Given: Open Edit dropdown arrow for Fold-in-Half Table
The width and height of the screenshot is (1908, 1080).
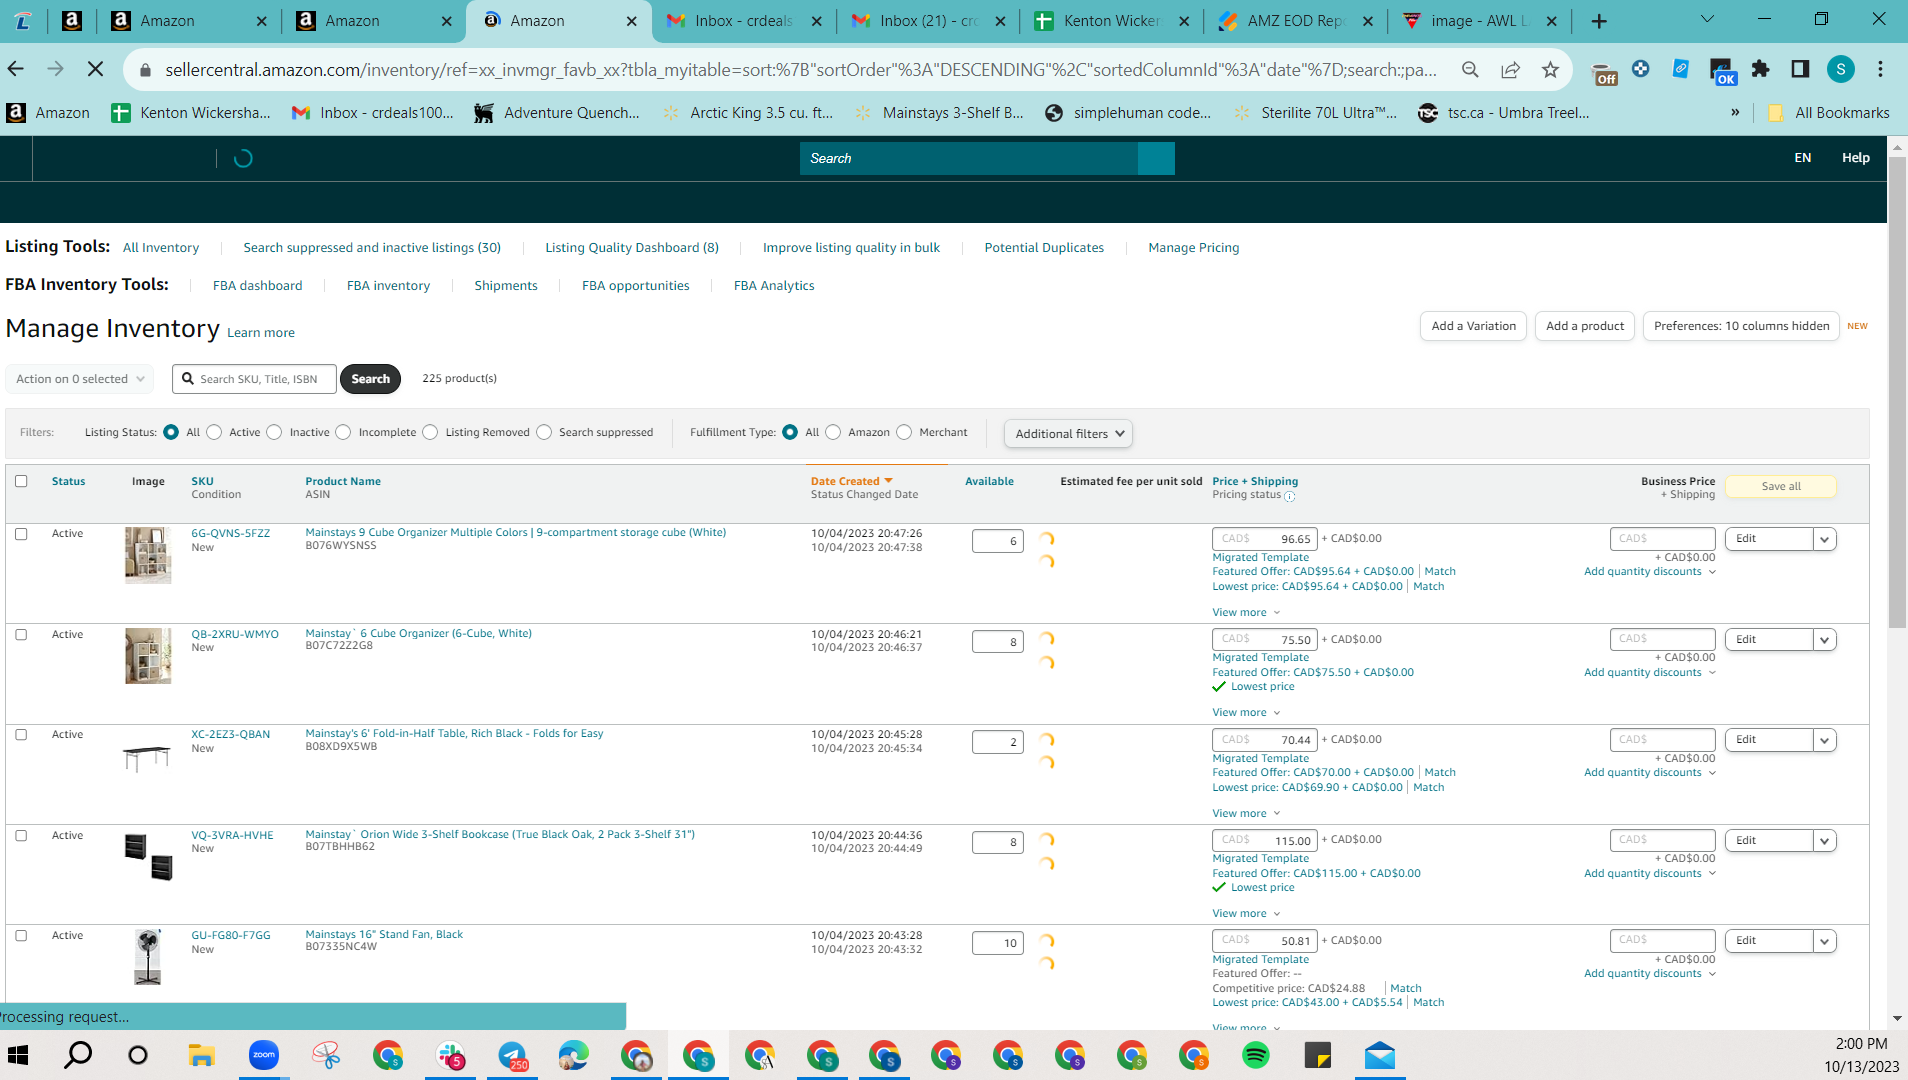Looking at the screenshot, I should (x=1825, y=740).
